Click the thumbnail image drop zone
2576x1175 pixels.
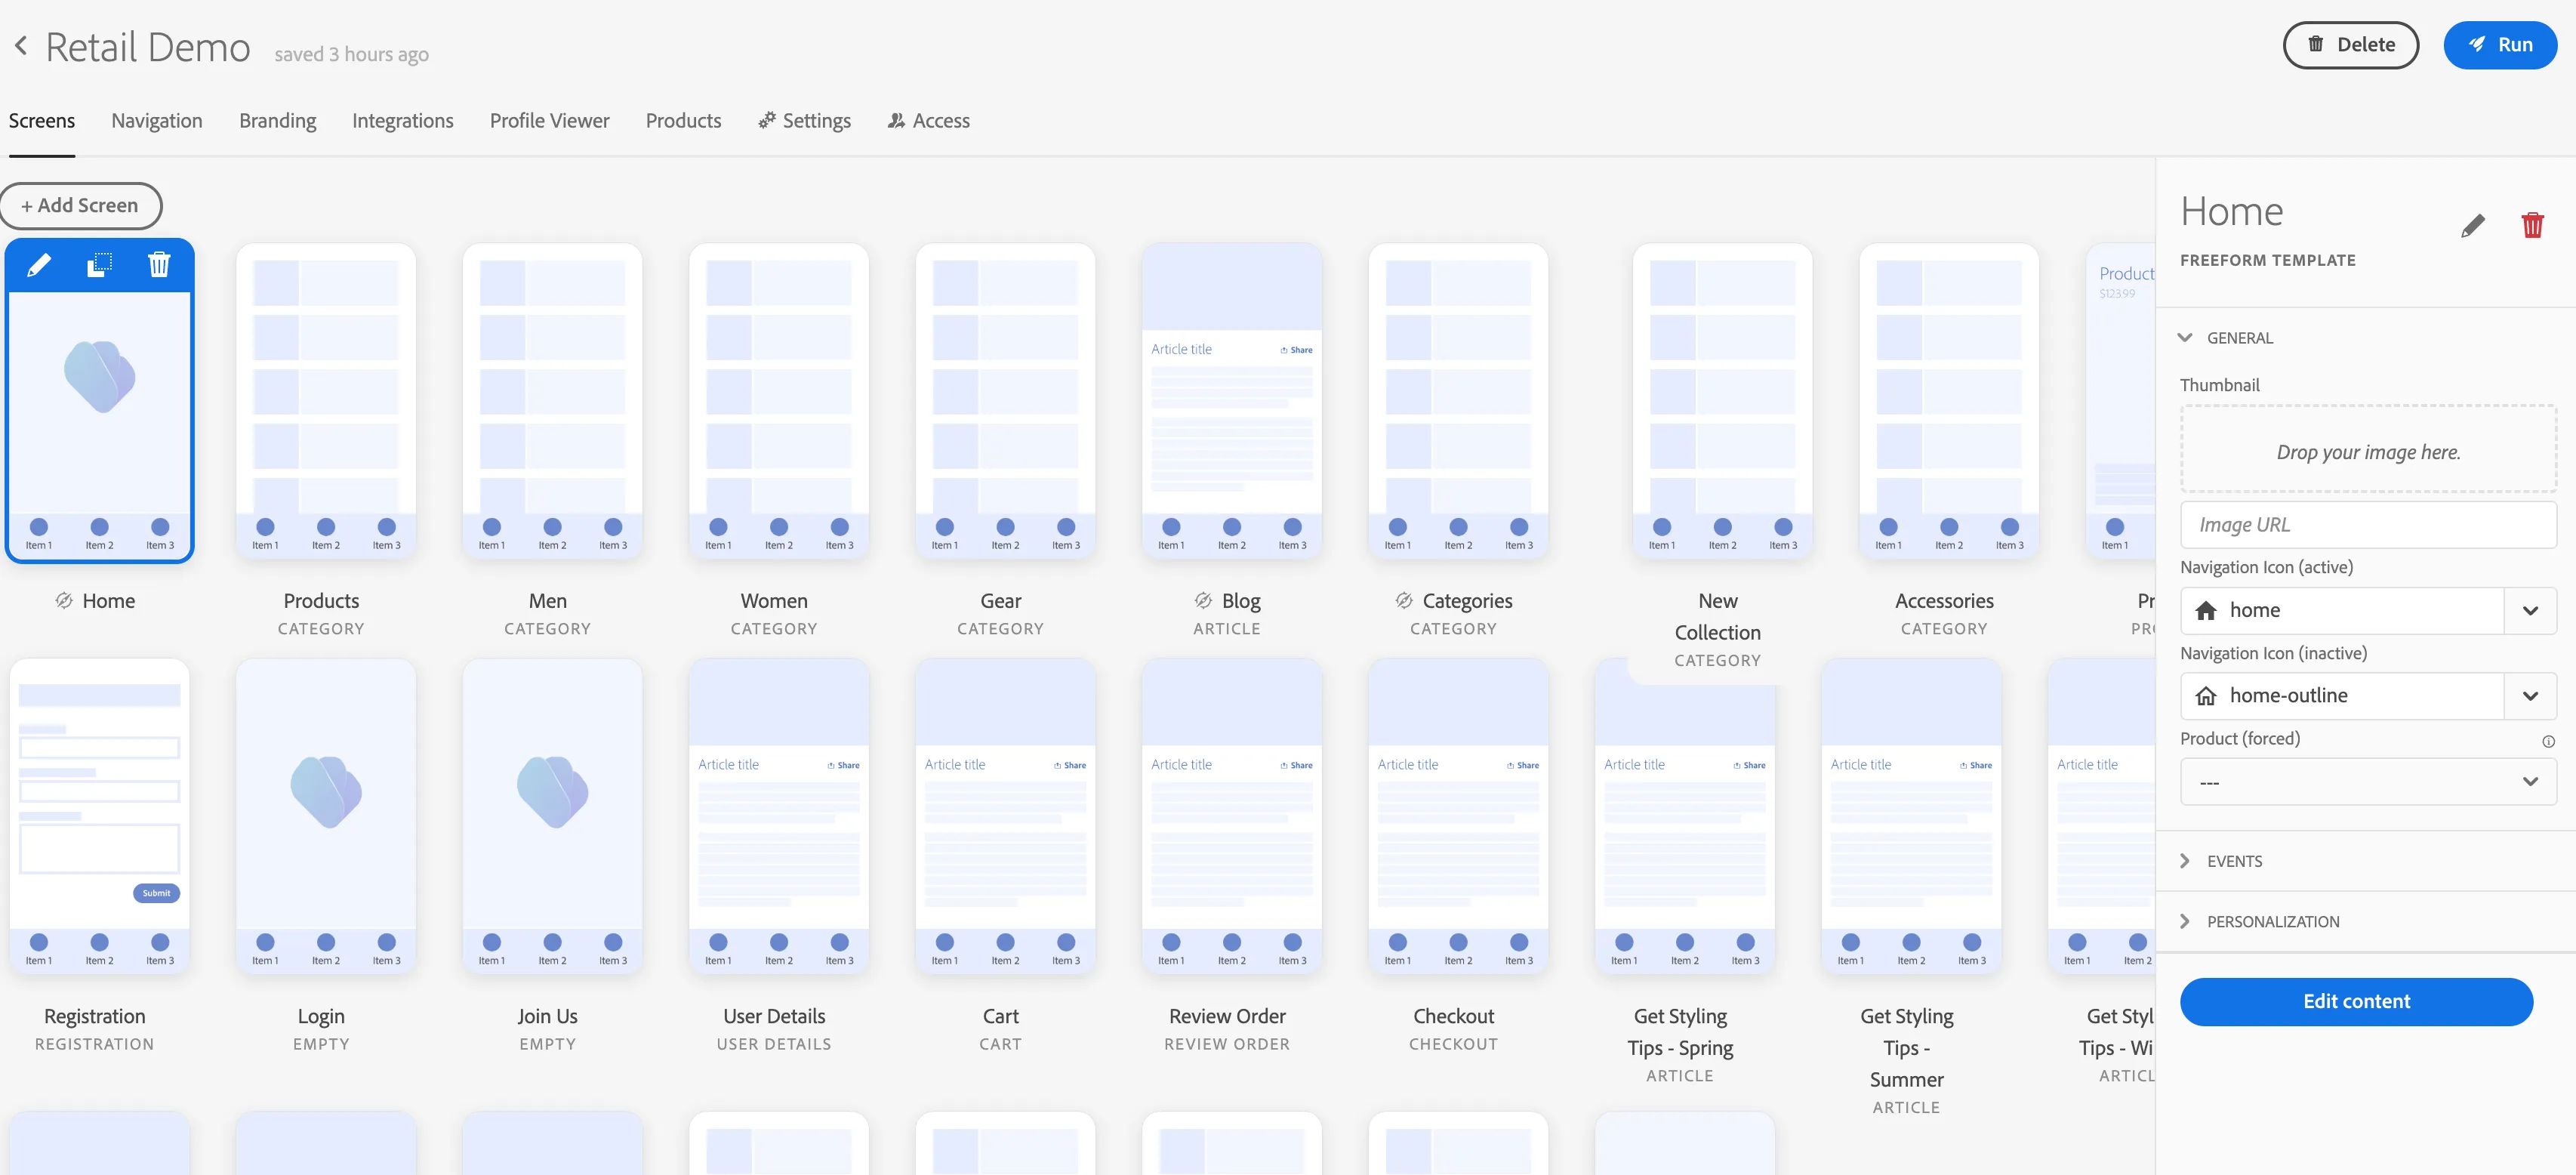point(2367,450)
